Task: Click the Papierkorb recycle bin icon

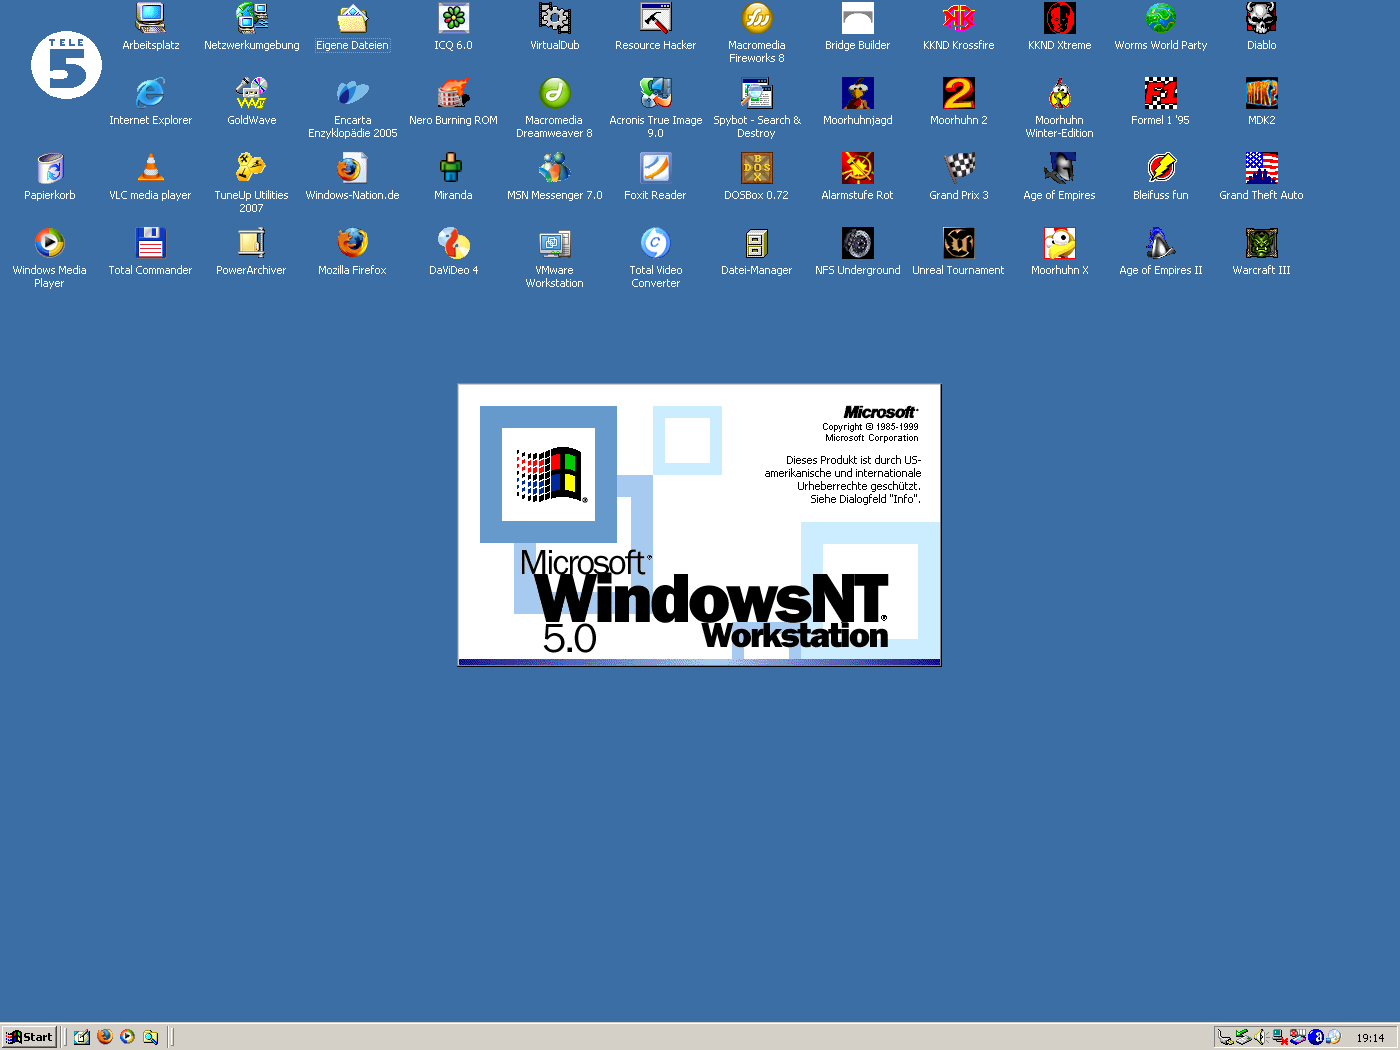Action: click(x=50, y=168)
